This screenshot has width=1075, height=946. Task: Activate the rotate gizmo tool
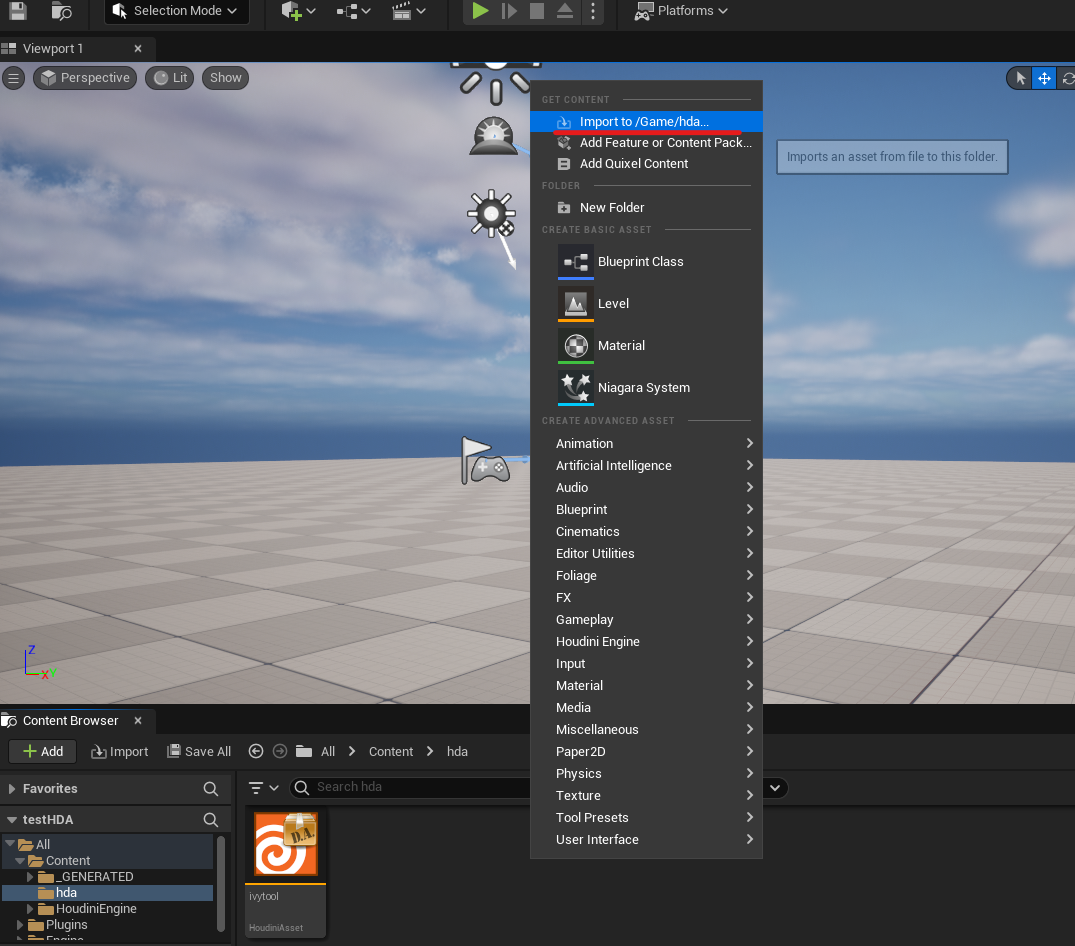(x=1067, y=78)
